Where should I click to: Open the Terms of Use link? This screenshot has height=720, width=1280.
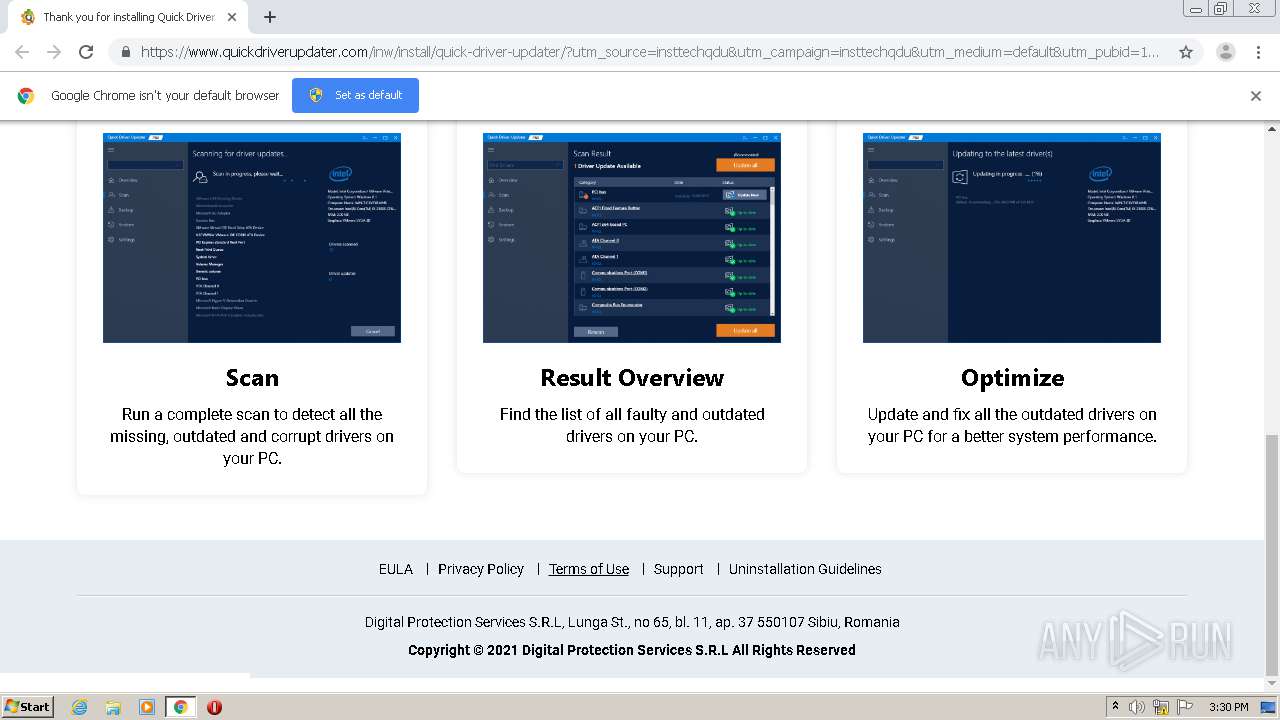tap(589, 569)
